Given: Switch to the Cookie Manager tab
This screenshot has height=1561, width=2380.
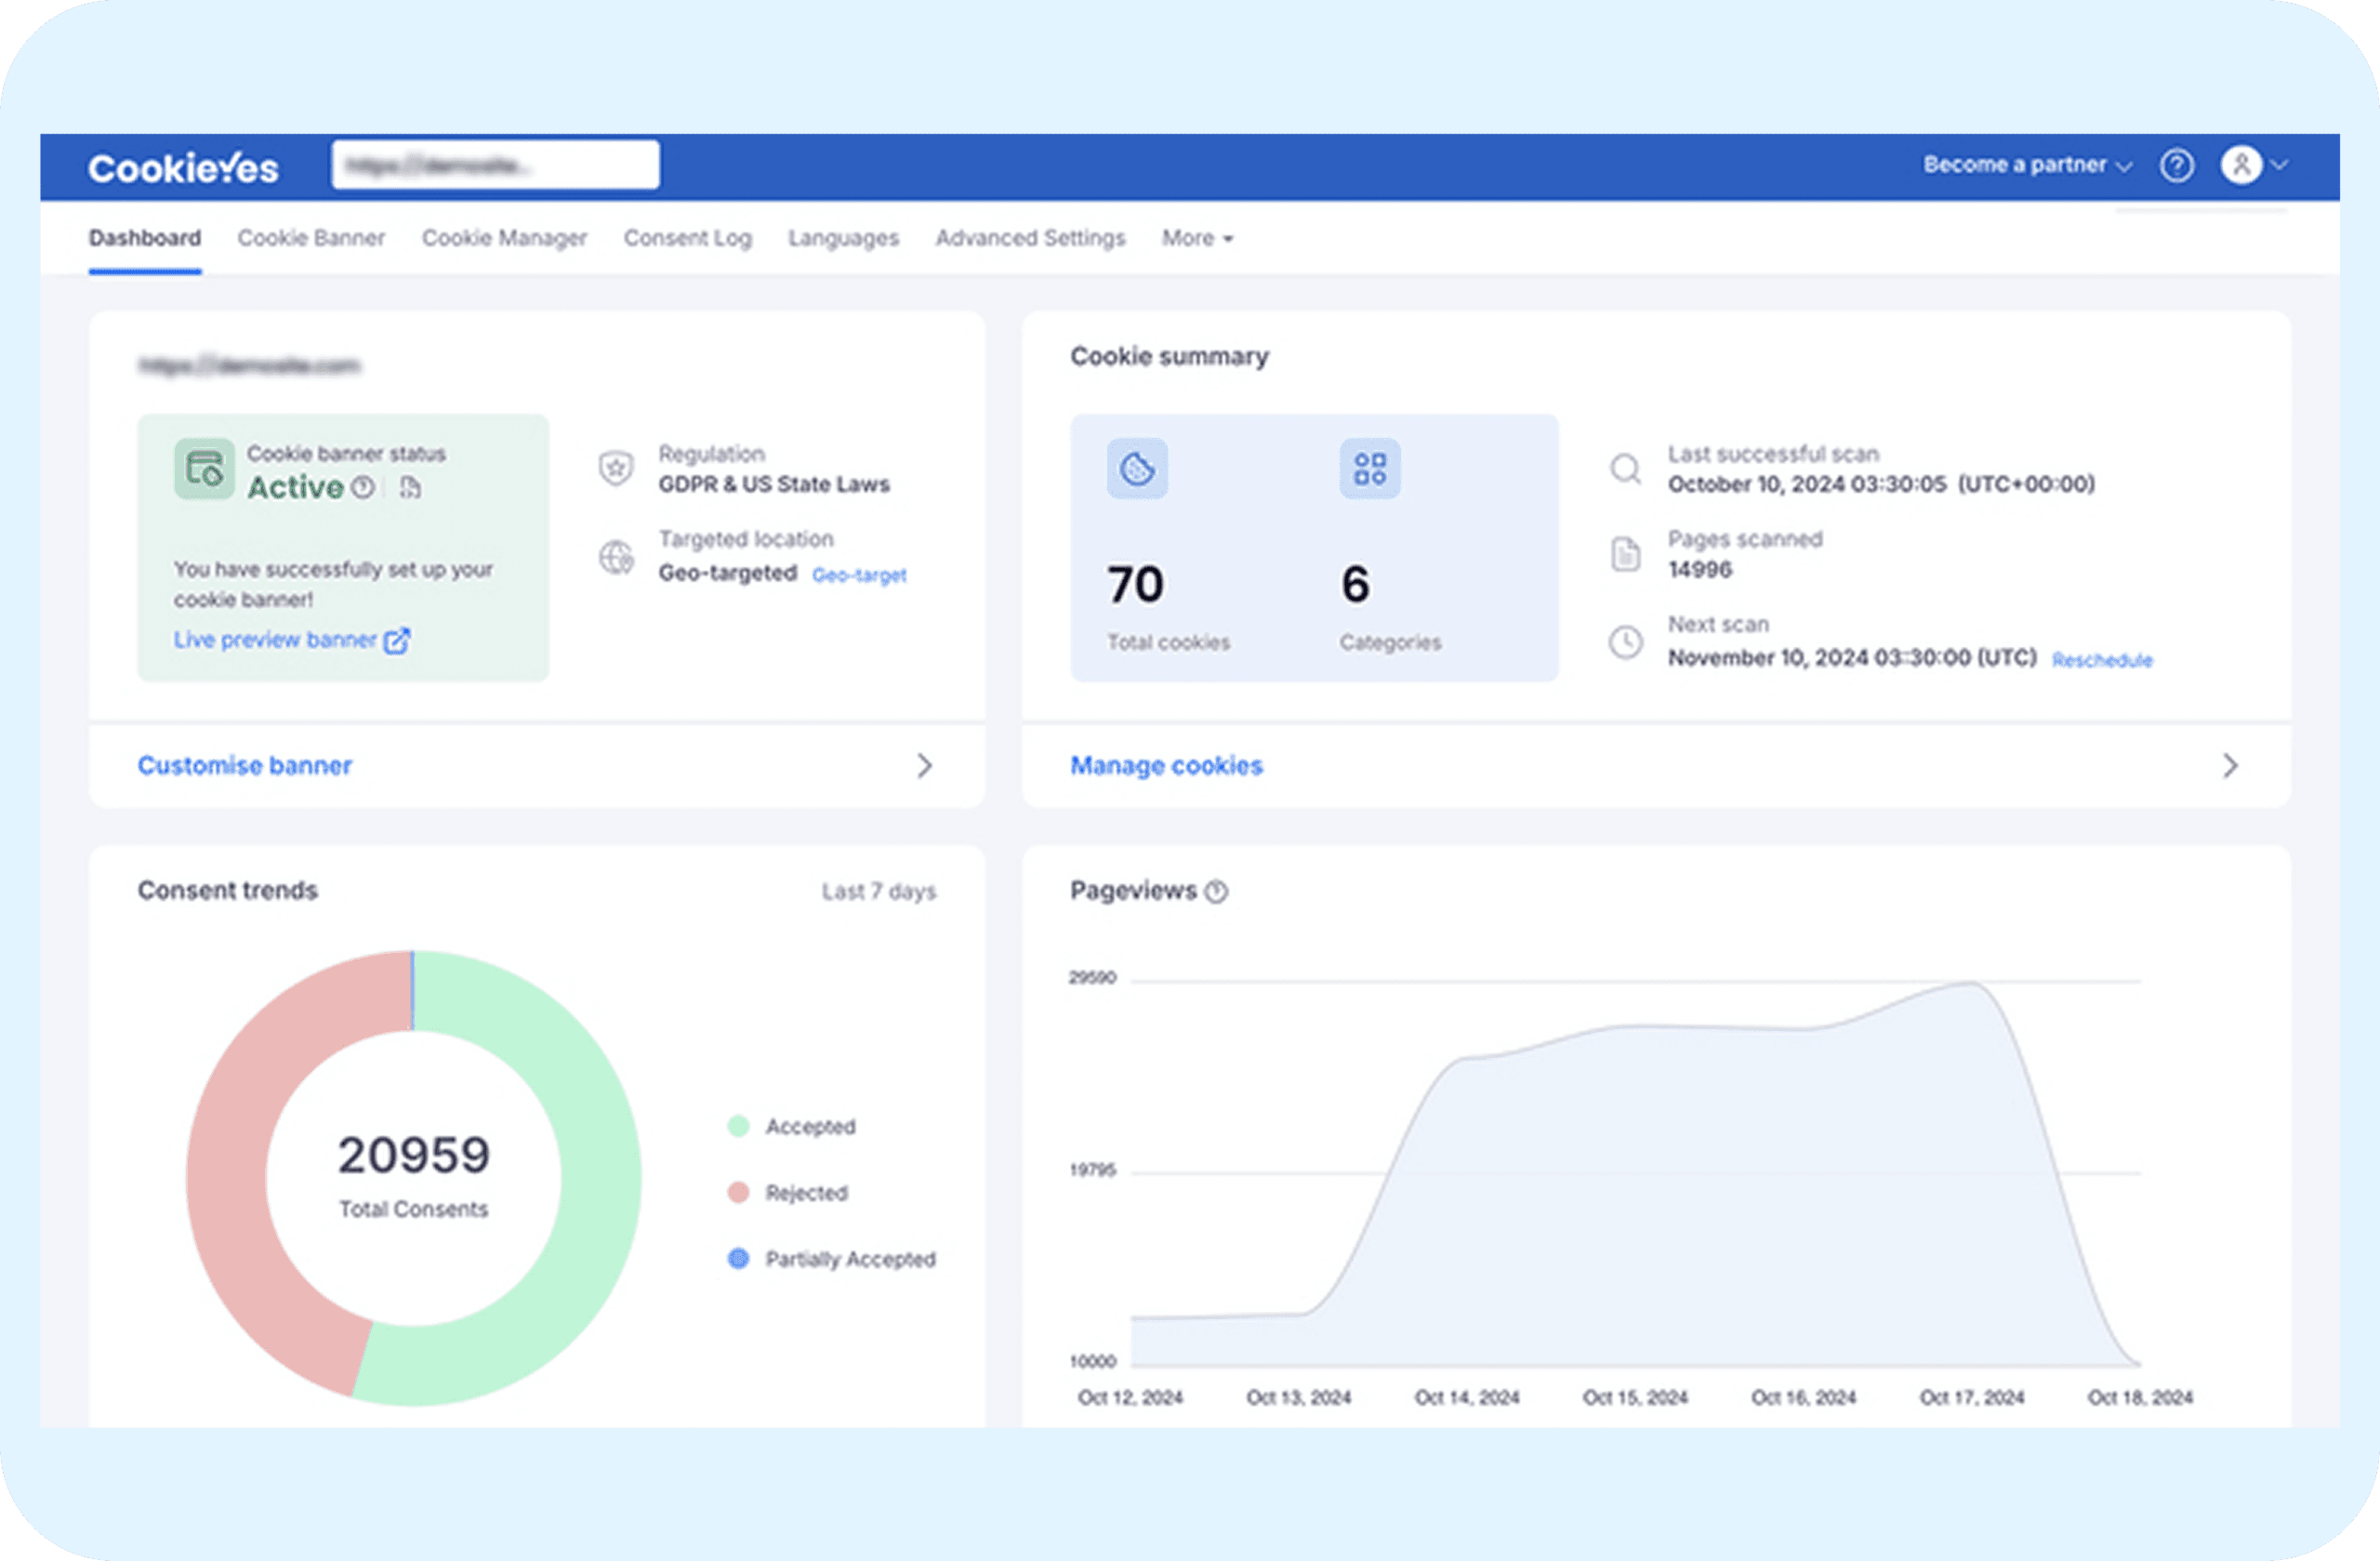Looking at the screenshot, I should tap(504, 238).
